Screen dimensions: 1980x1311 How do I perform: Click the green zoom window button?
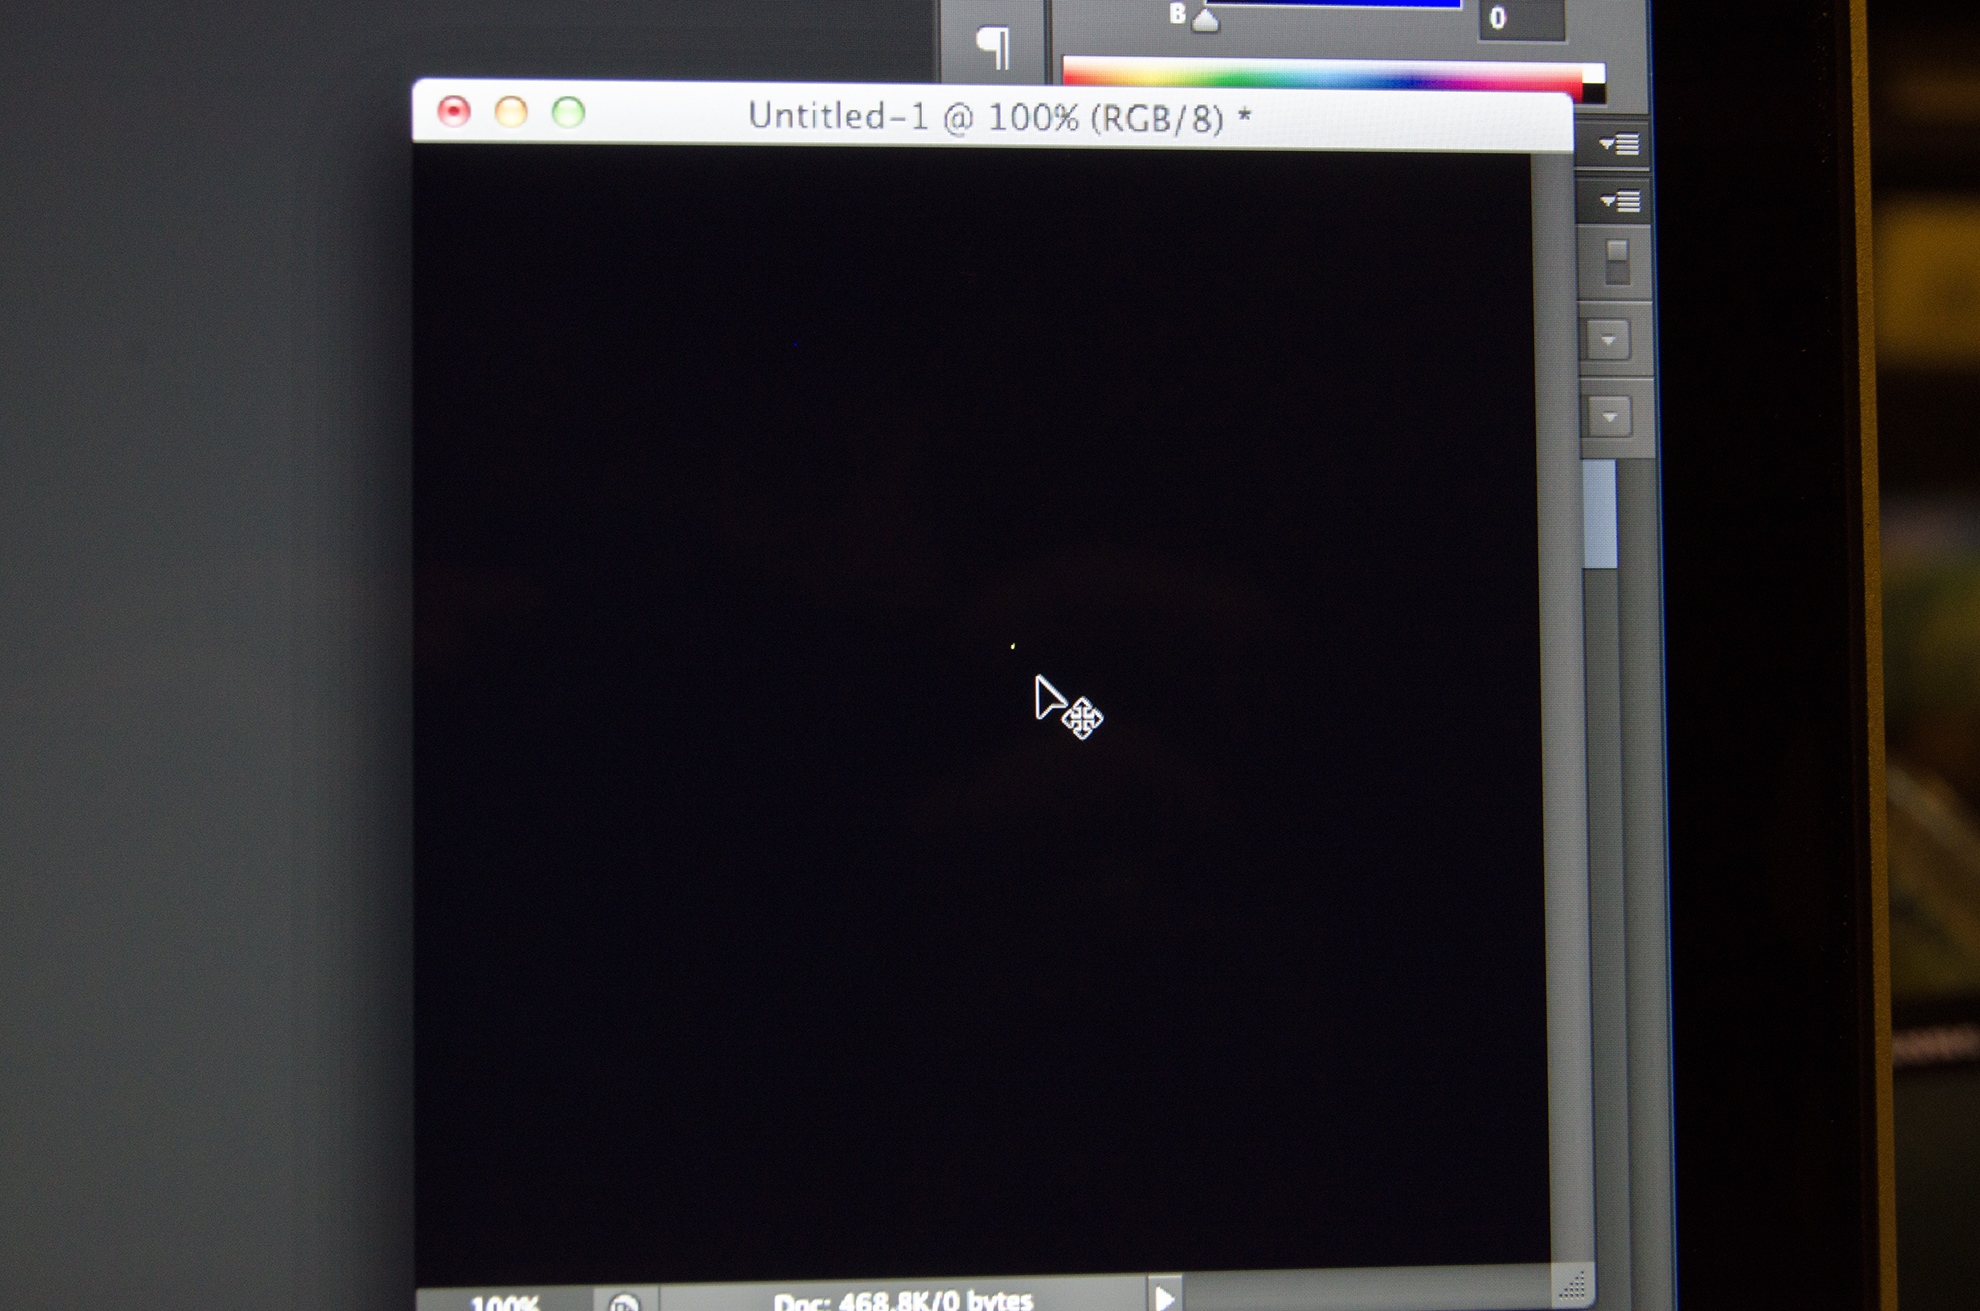[569, 112]
